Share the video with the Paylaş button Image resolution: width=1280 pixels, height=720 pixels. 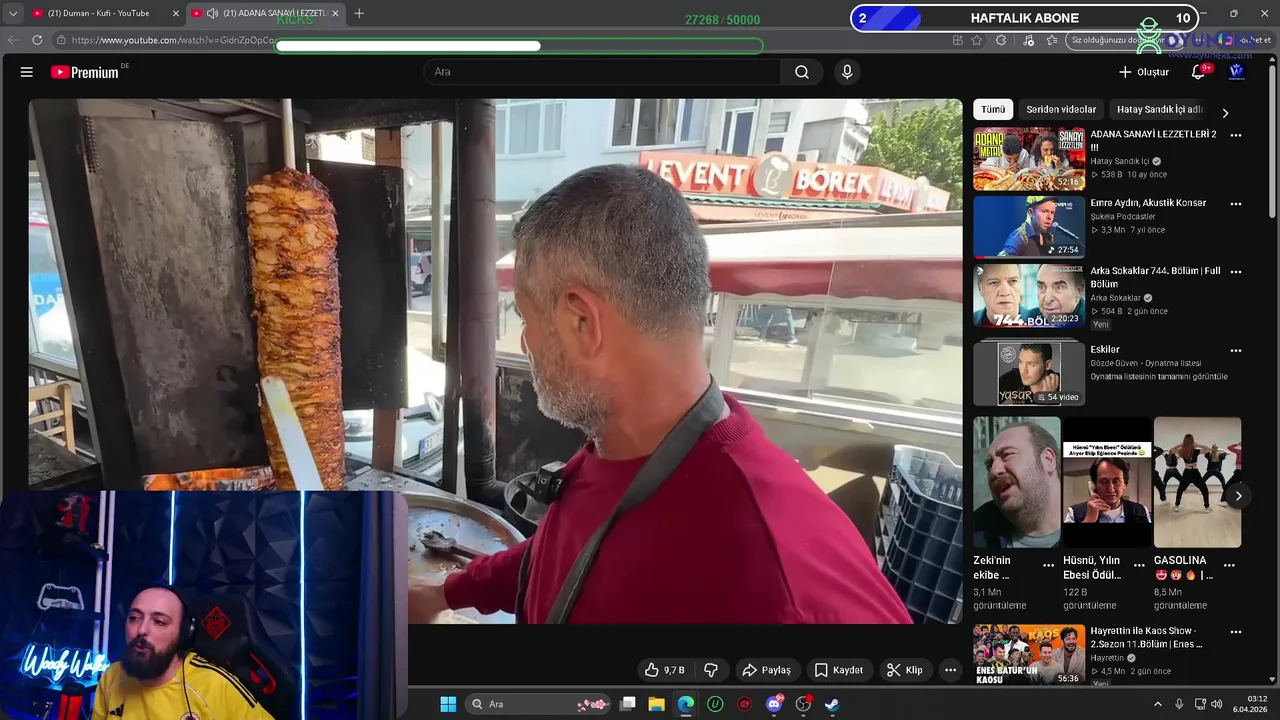pos(766,670)
